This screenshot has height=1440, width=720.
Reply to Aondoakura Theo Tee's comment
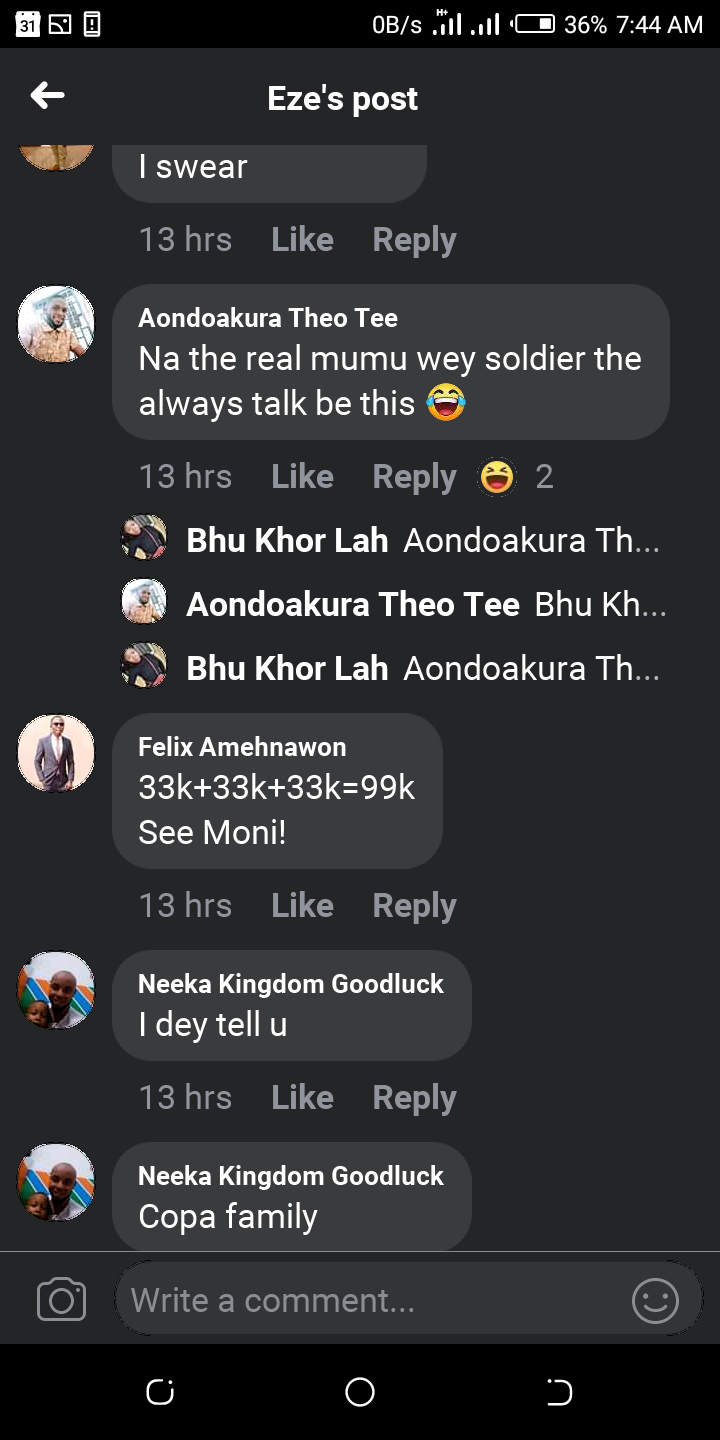(x=414, y=477)
